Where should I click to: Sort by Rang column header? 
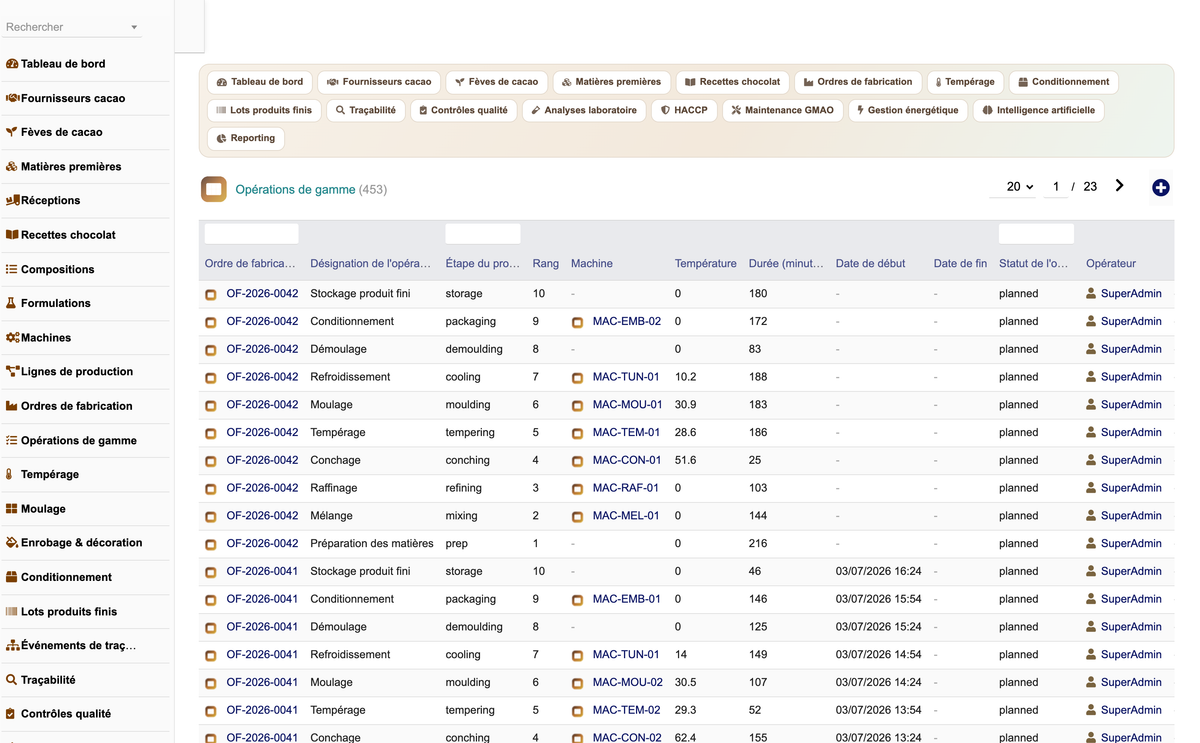tap(545, 264)
